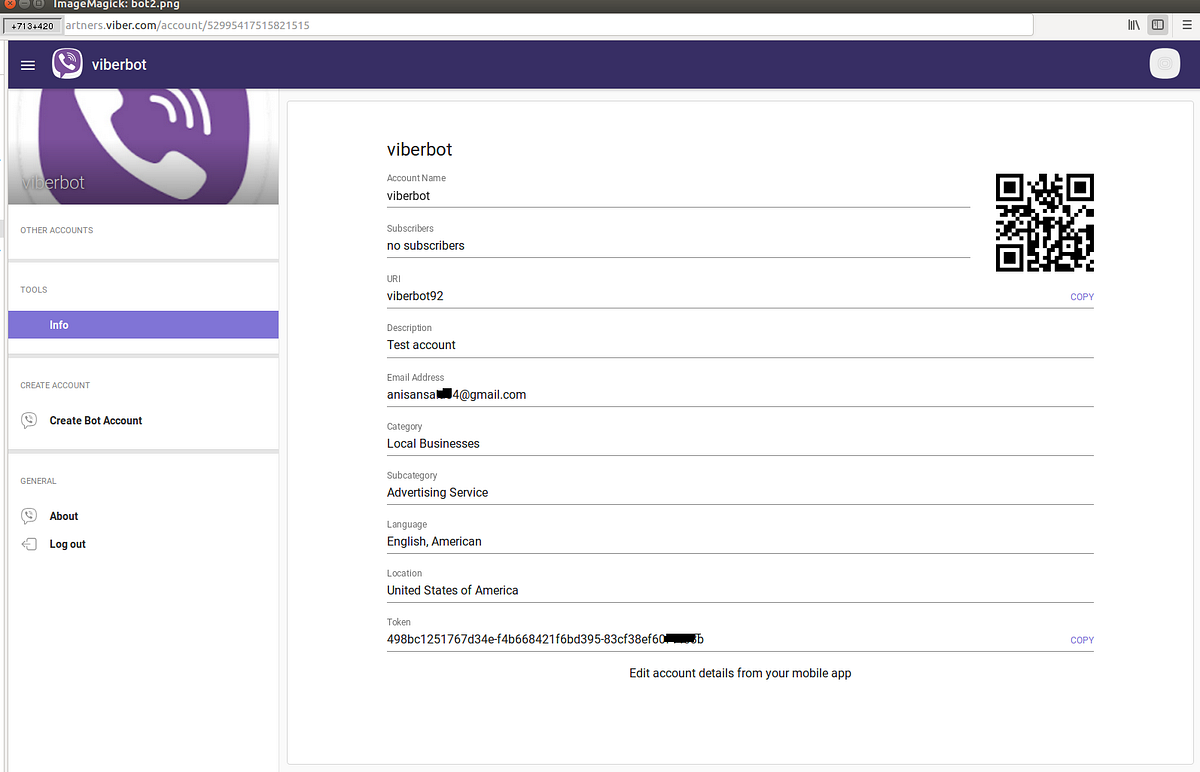Open the hamburger navigation menu
This screenshot has width=1200, height=772.
[28, 65]
